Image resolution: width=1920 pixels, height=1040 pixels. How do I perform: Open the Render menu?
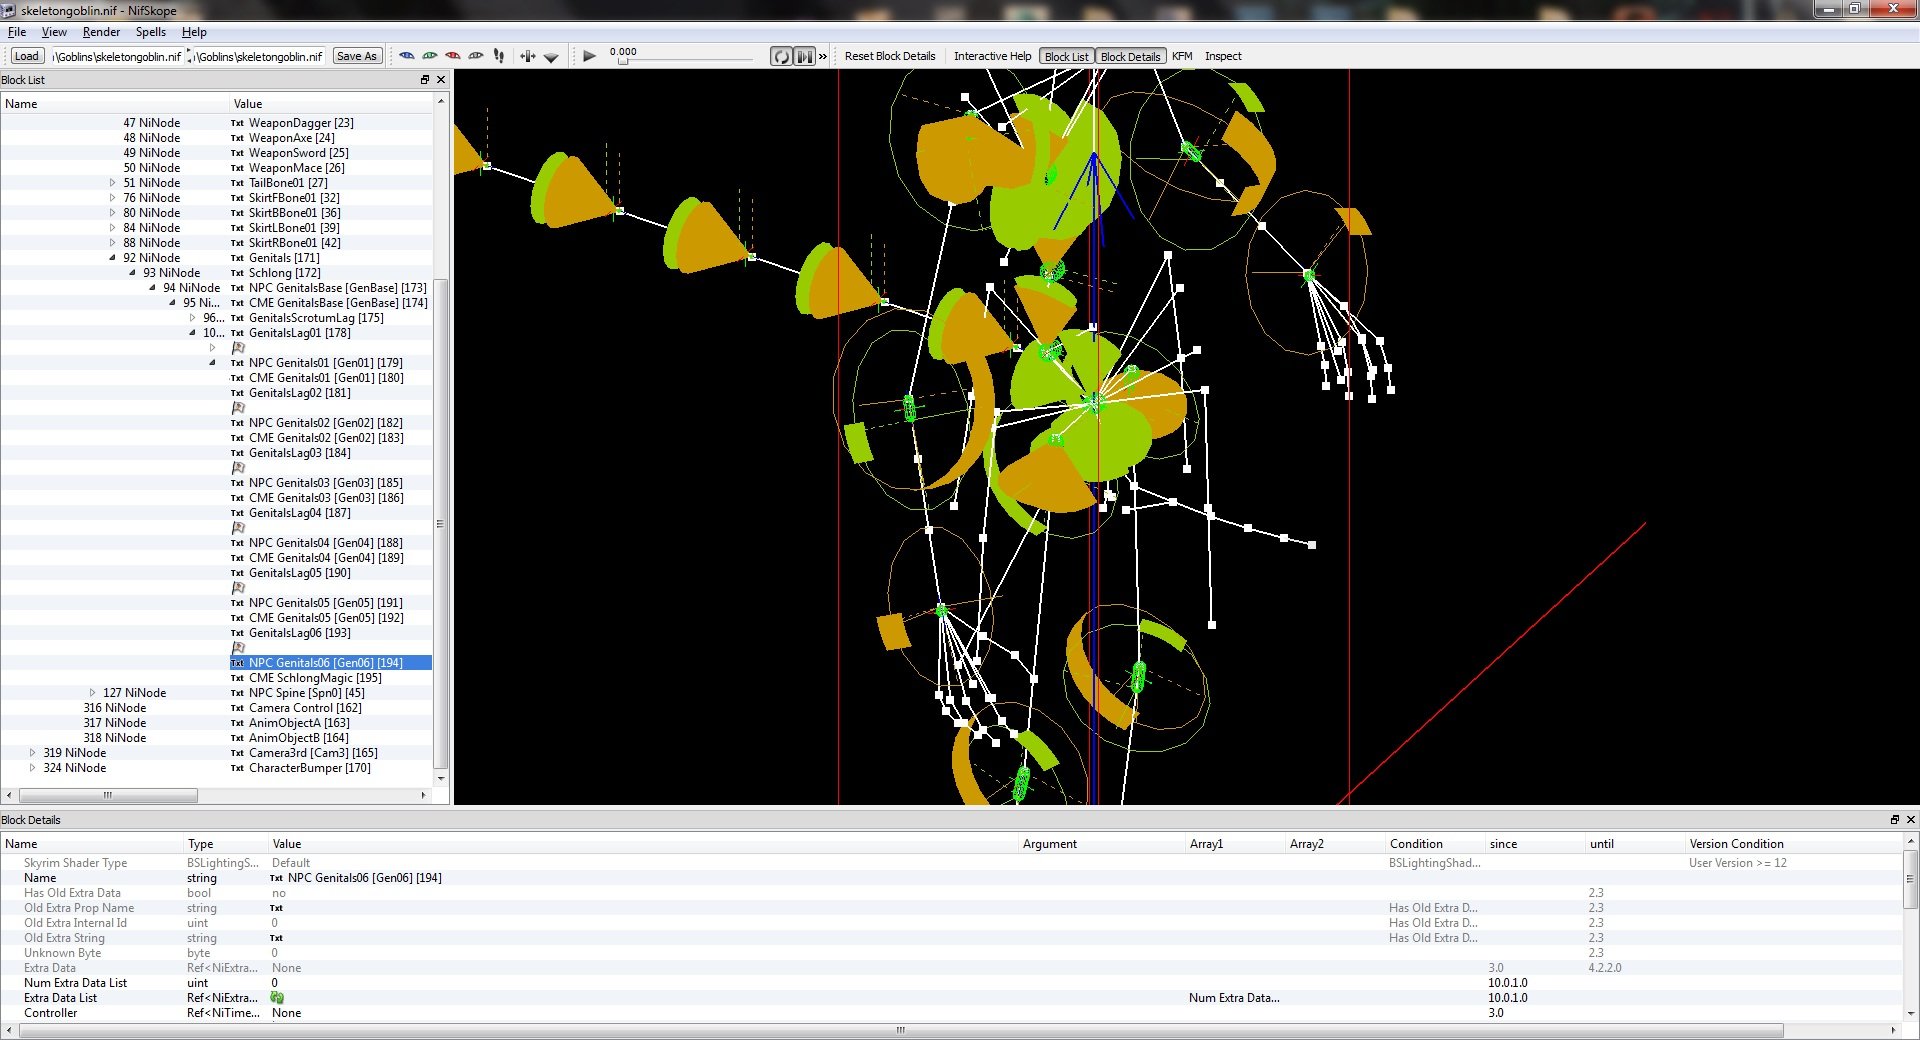tap(101, 32)
